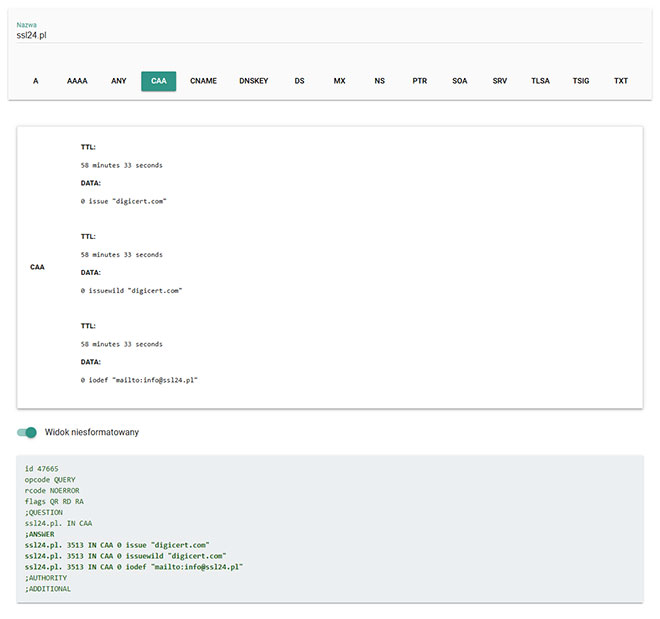Click the ';ANSWER' section header
Viewport: 660px width, 619px height.
[40, 534]
